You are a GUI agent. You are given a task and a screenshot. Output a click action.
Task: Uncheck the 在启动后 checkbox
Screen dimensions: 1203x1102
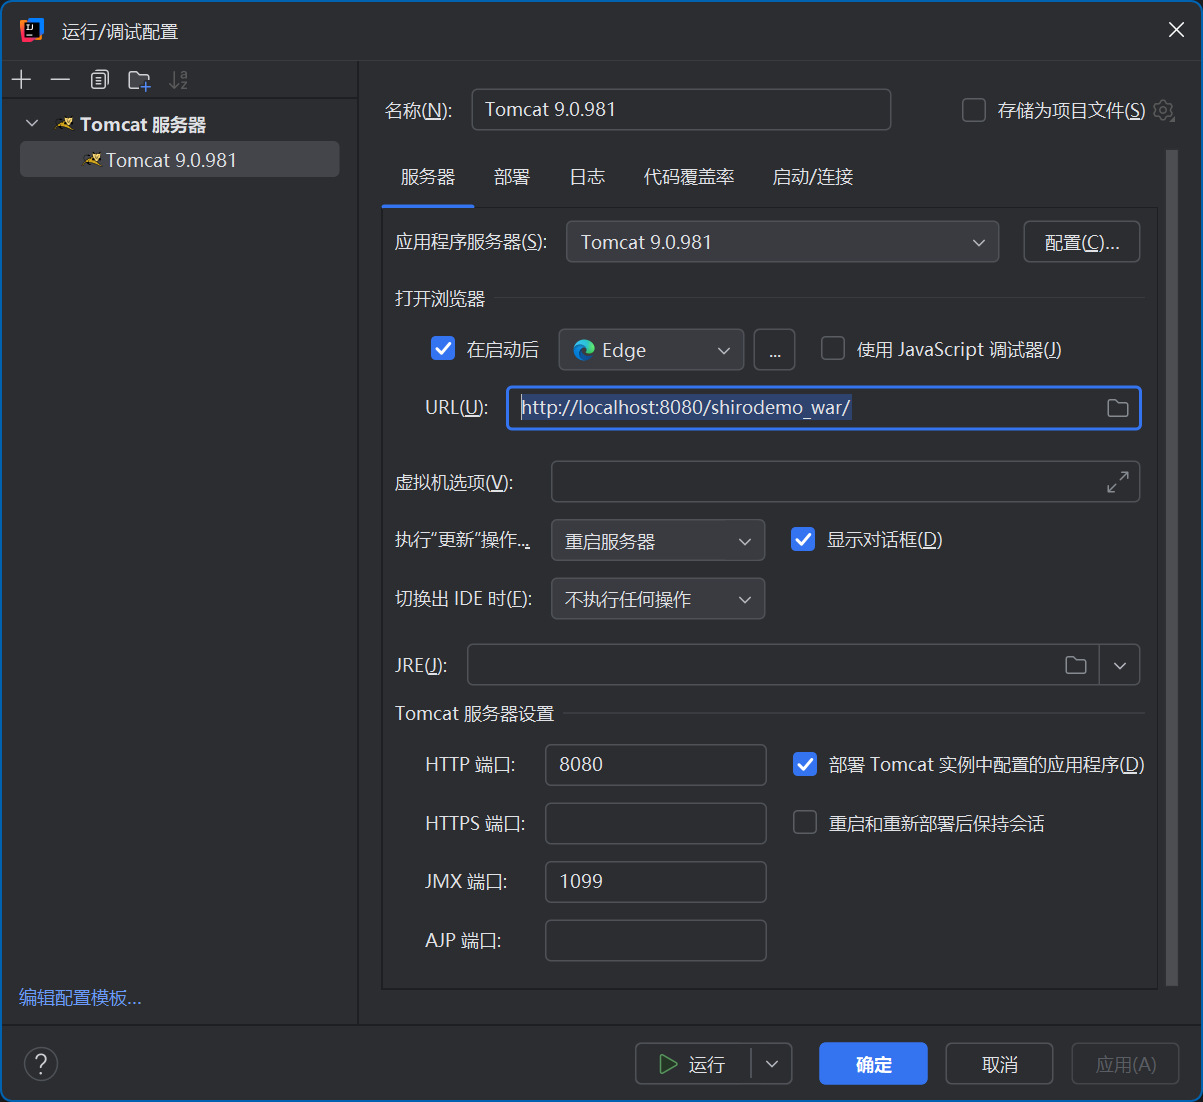tap(443, 348)
